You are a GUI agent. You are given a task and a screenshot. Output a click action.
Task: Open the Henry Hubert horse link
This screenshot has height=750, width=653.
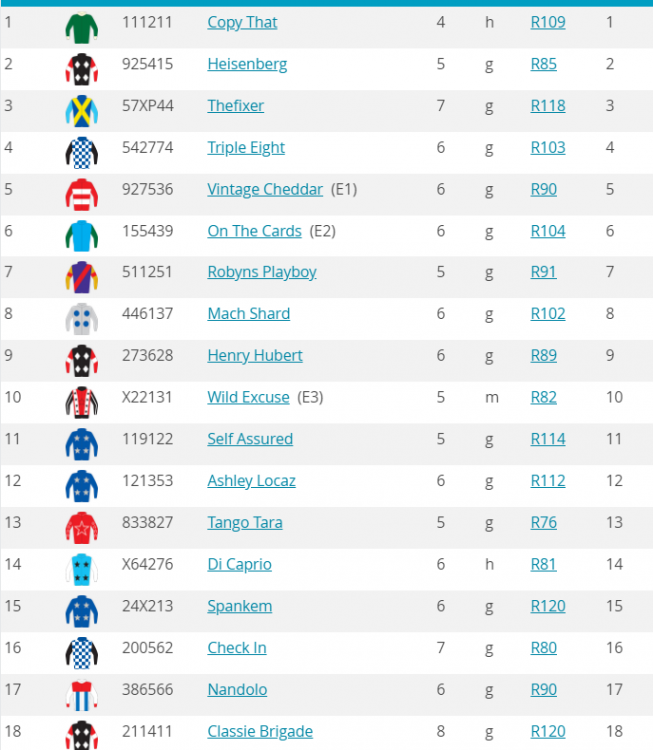point(254,356)
